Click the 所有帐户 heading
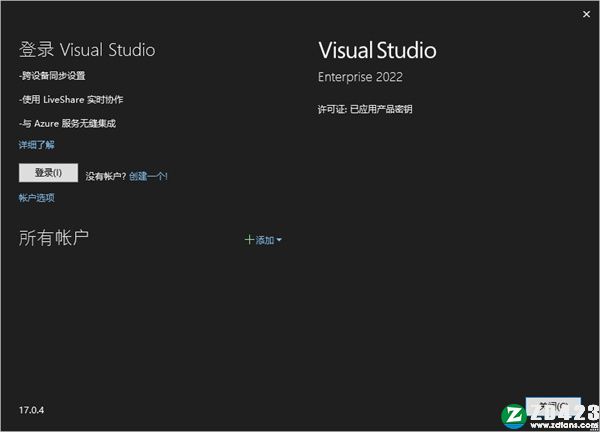600x432 pixels. 54,238
